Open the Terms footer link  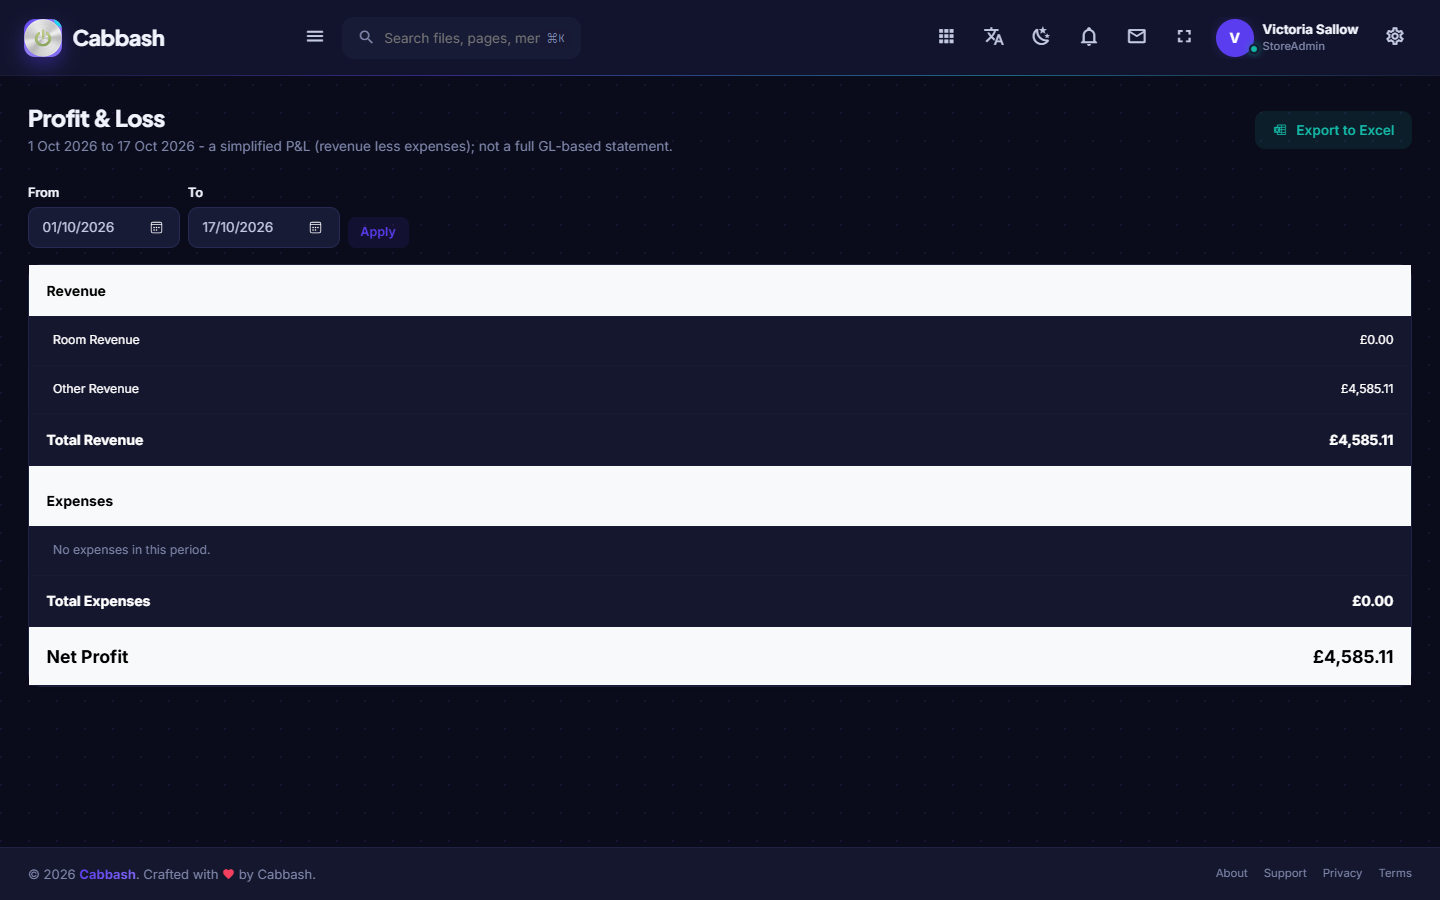pos(1395,873)
